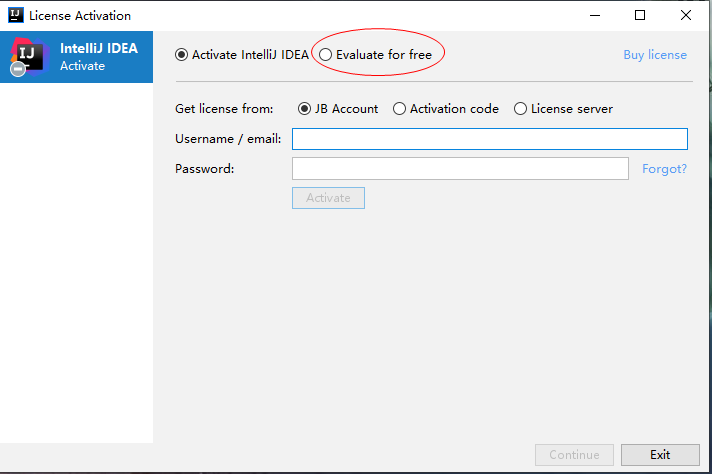The image size is (712, 474).
Task: Exit the license dialog via Exit button
Action: click(x=660, y=455)
